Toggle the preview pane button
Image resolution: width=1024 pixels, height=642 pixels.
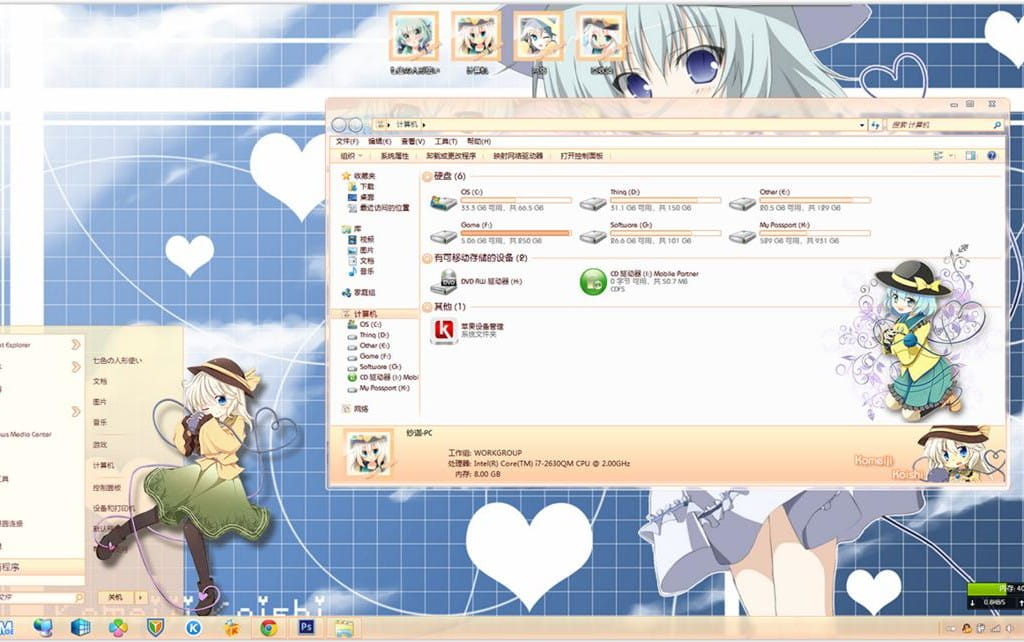[x=969, y=156]
